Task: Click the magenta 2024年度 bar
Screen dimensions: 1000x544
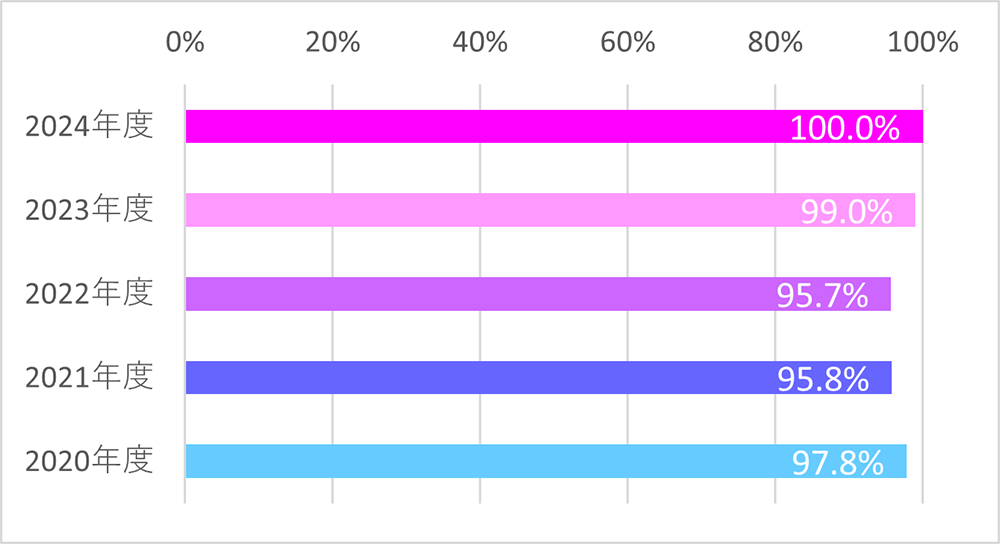Action: [x=480, y=127]
